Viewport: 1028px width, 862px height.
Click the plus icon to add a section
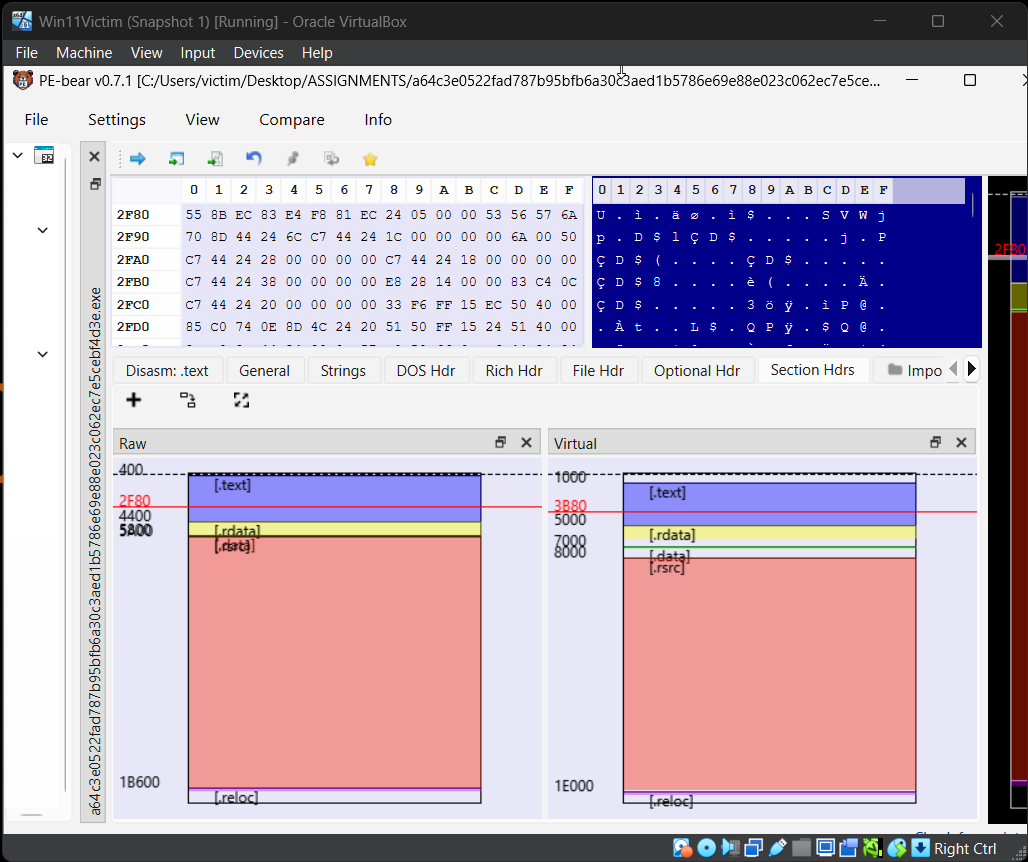click(134, 400)
